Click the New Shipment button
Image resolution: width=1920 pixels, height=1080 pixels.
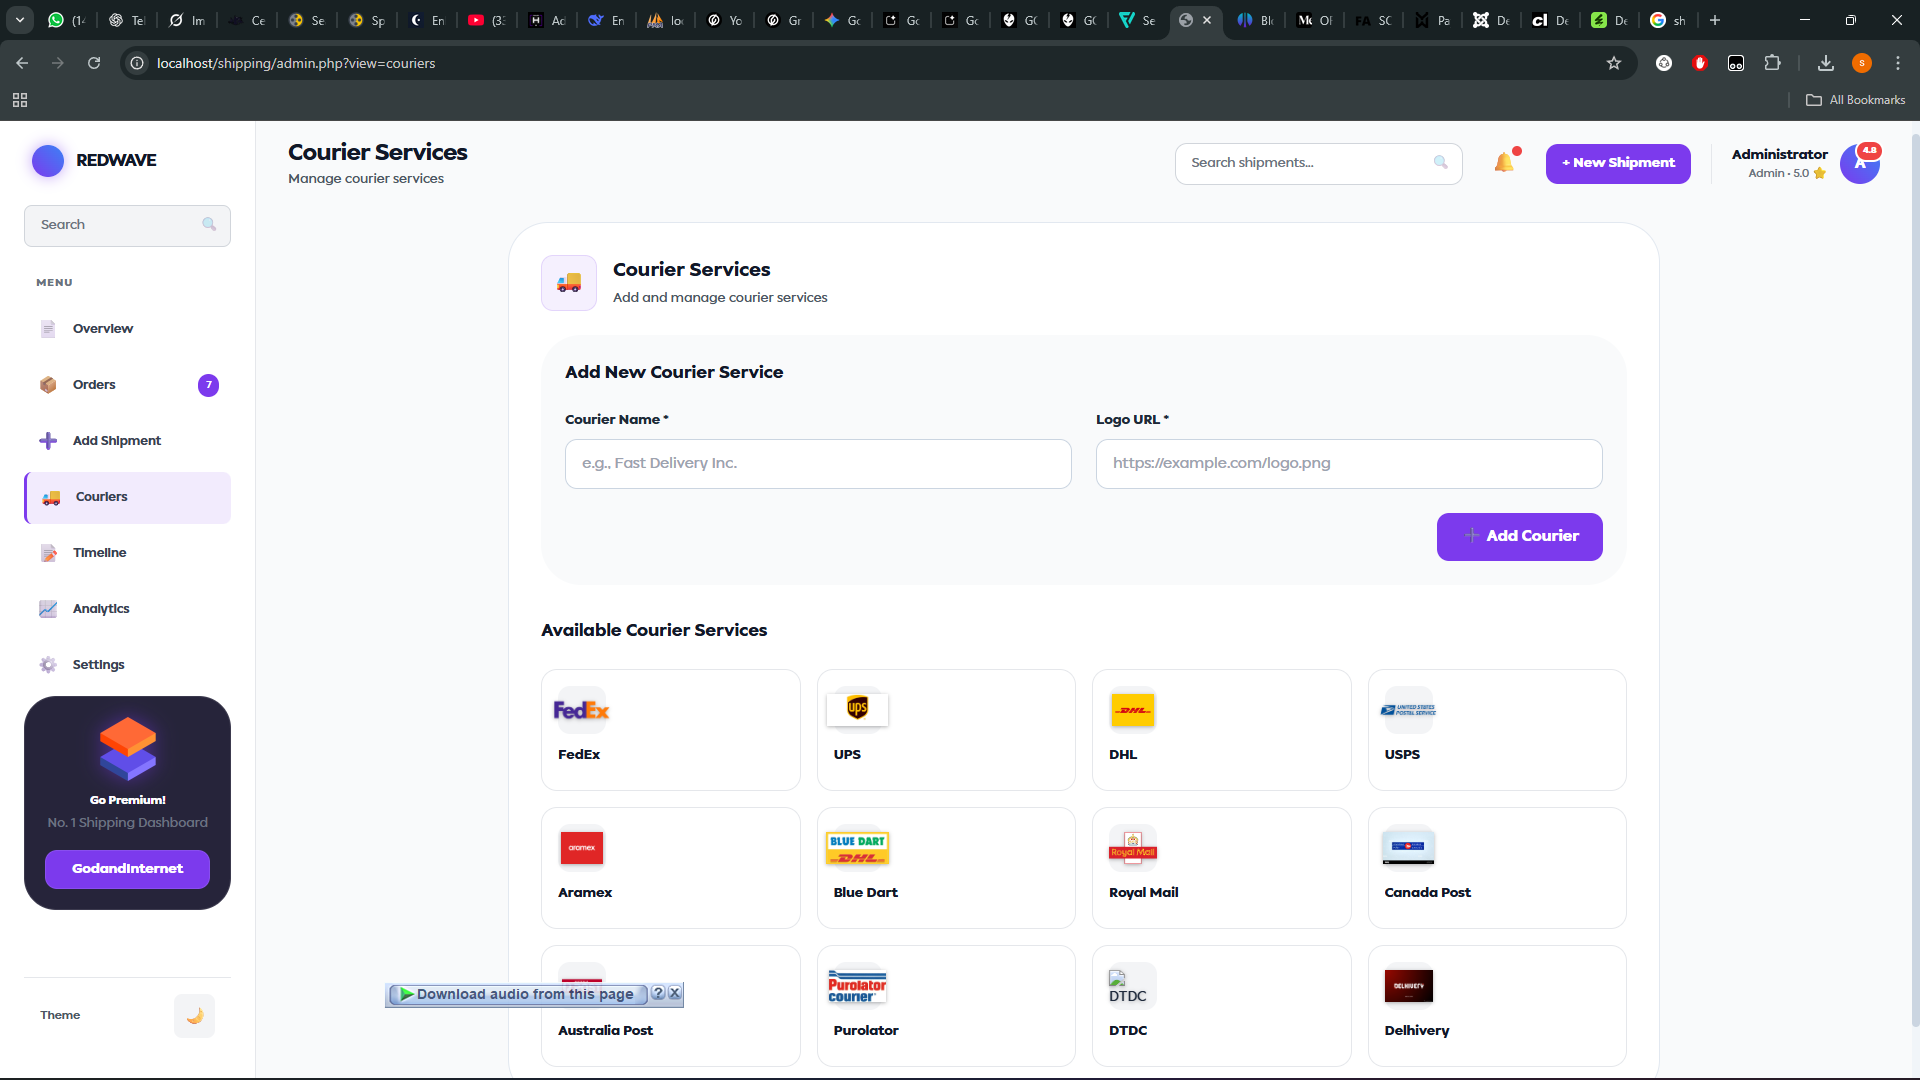click(1617, 163)
